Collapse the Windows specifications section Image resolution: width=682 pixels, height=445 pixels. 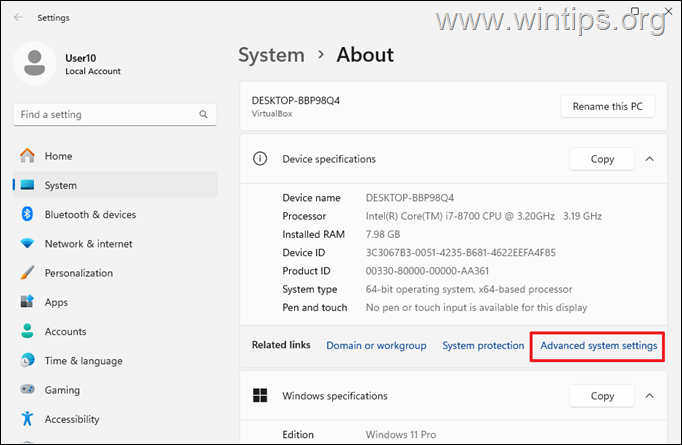[x=649, y=395]
